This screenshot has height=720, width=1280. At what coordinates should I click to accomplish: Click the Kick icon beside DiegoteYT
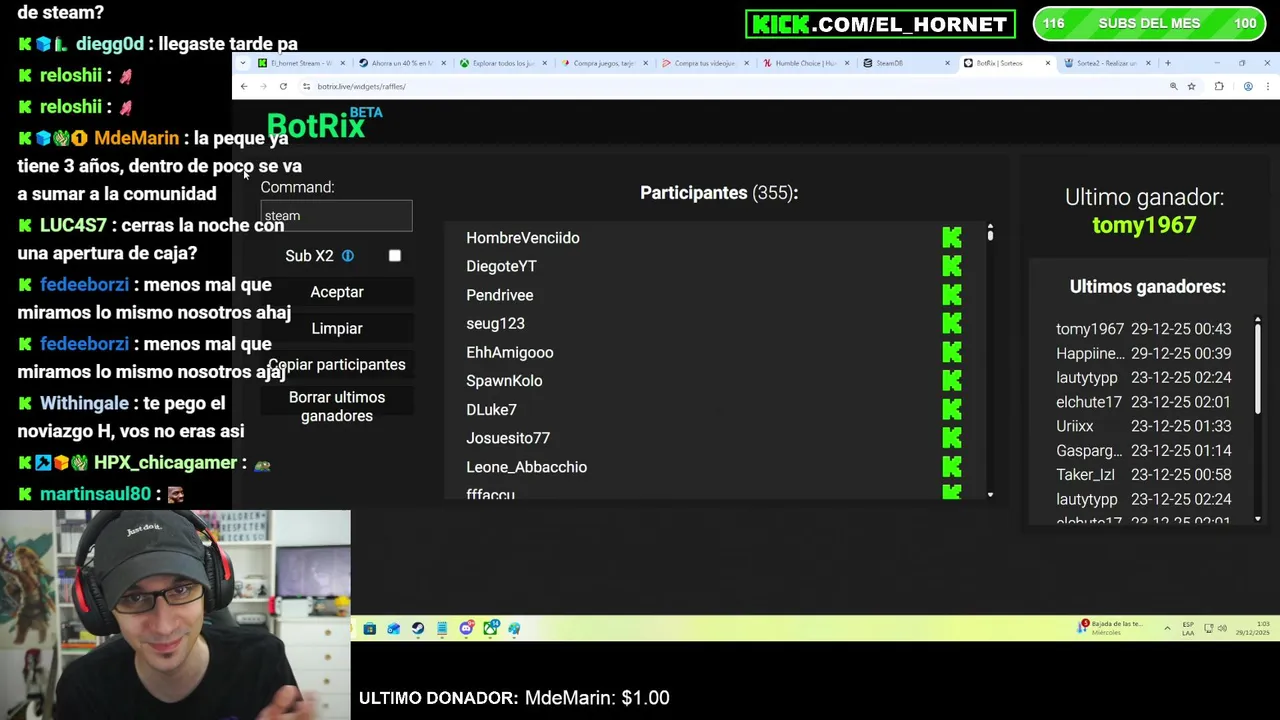pyautogui.click(x=952, y=266)
